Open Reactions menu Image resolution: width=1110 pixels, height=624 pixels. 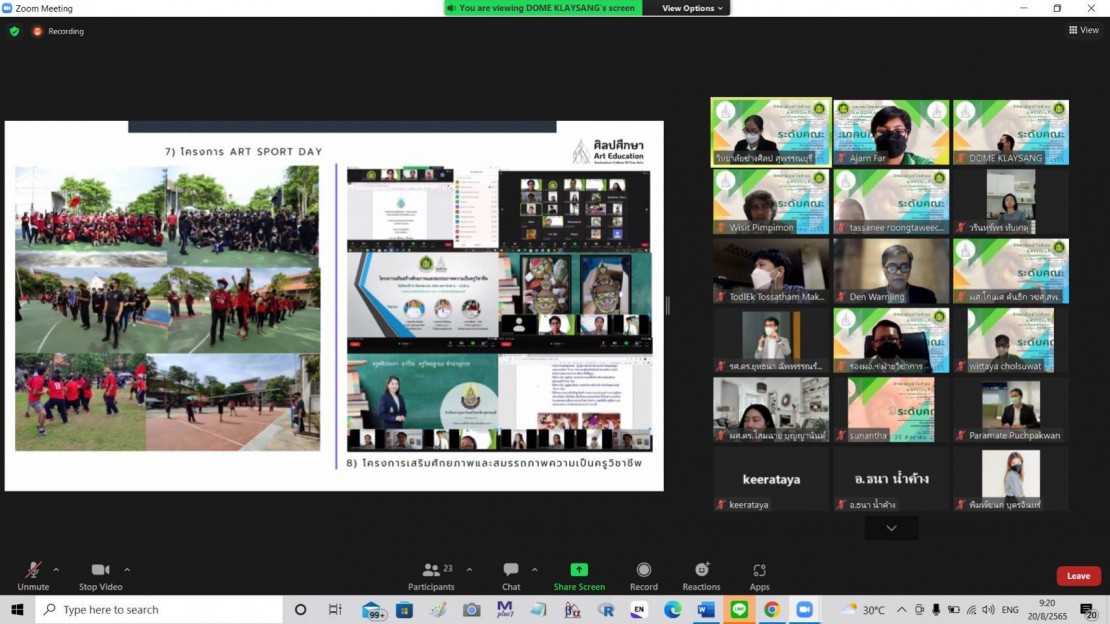702,577
